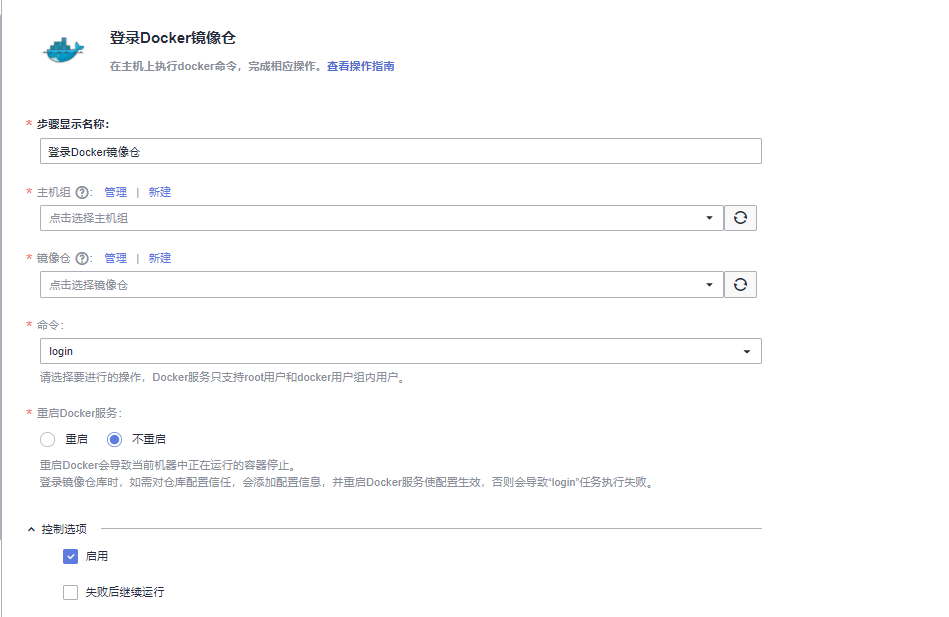The width and height of the screenshot is (949, 617).
Task: Click the 重启Docker服务 label
Action: (79, 413)
